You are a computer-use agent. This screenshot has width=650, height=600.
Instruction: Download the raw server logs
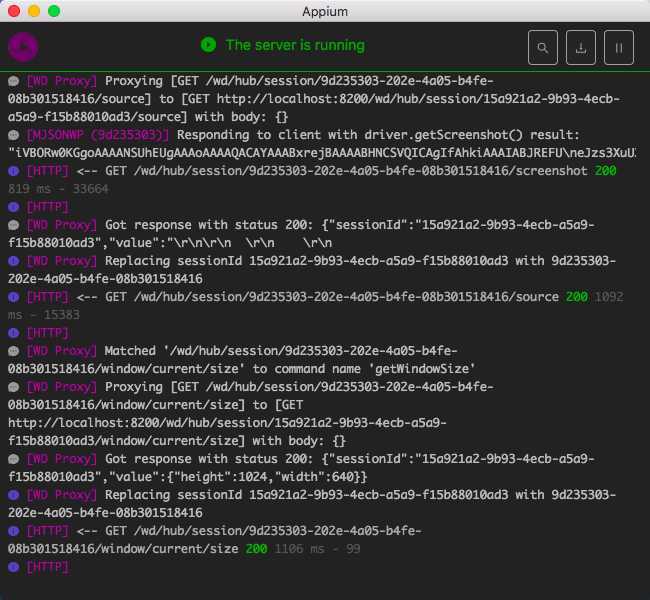tap(581, 48)
